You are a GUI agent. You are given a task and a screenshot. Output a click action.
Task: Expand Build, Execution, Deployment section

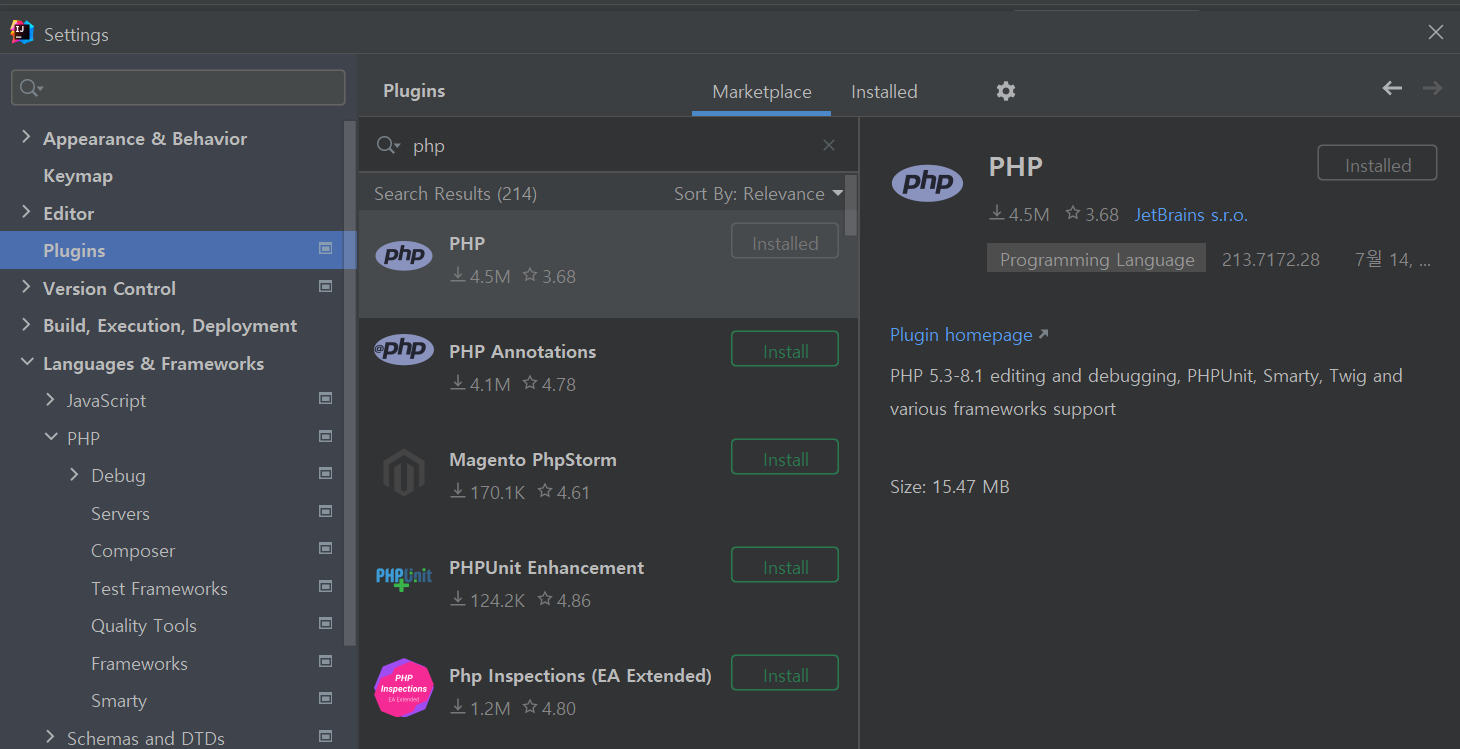click(x=26, y=325)
